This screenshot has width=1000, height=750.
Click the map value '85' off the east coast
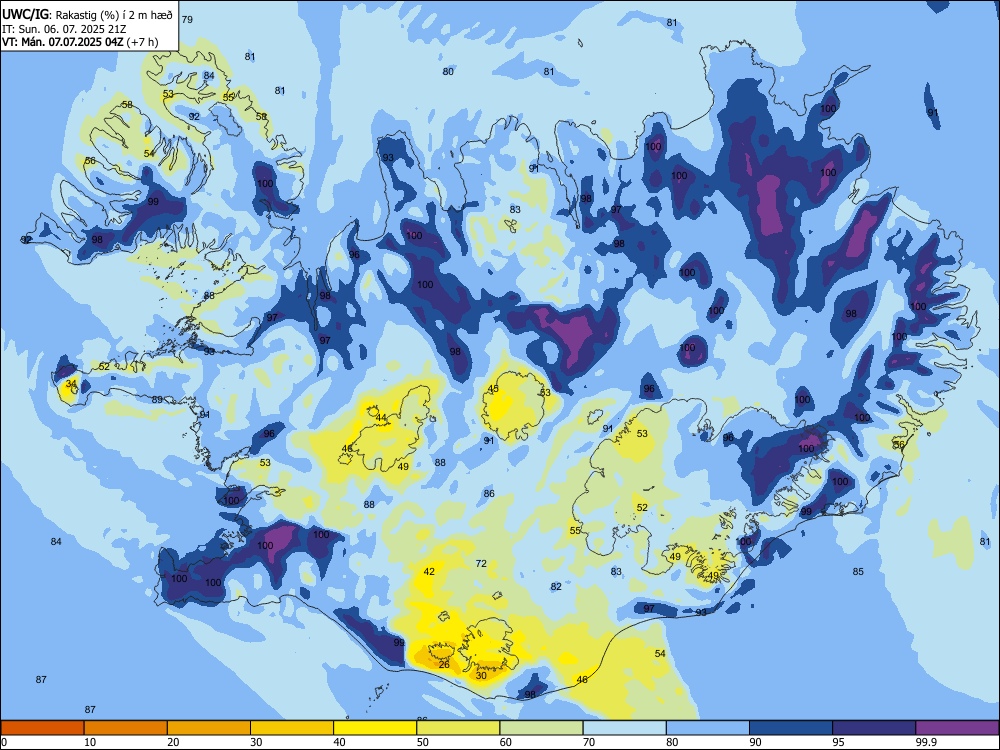(858, 571)
